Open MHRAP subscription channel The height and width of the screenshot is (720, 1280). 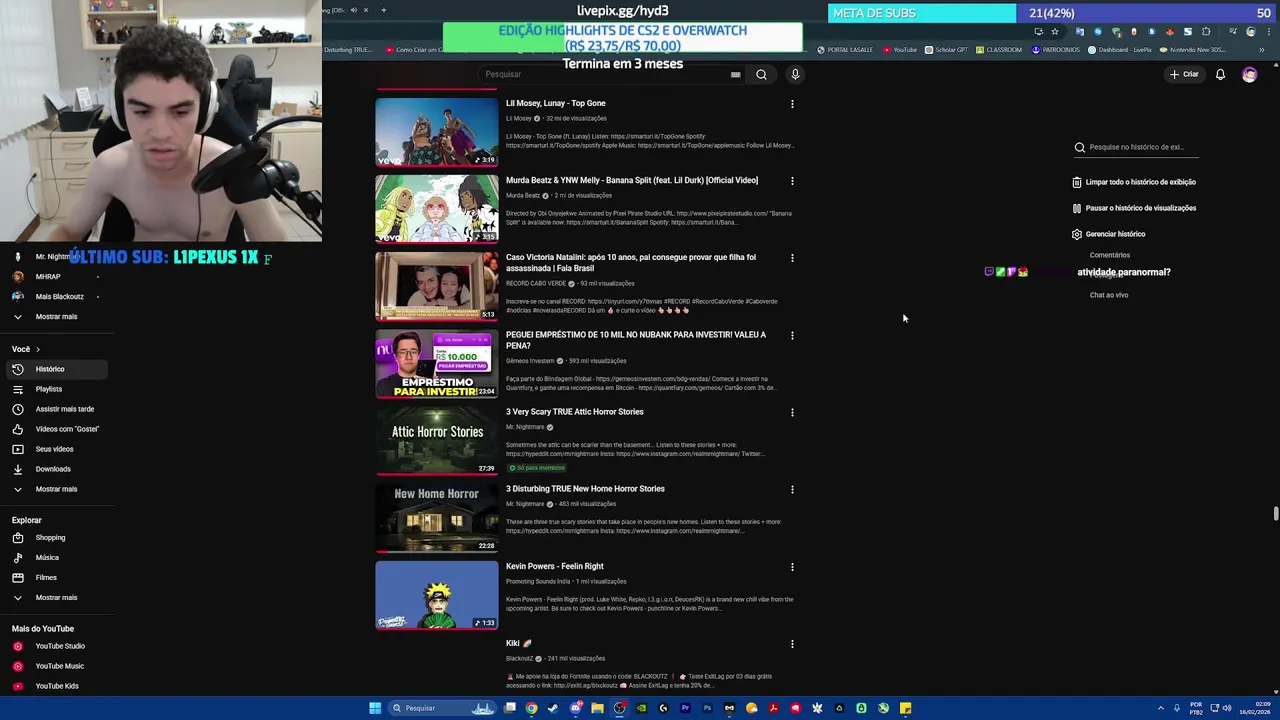(x=56, y=276)
